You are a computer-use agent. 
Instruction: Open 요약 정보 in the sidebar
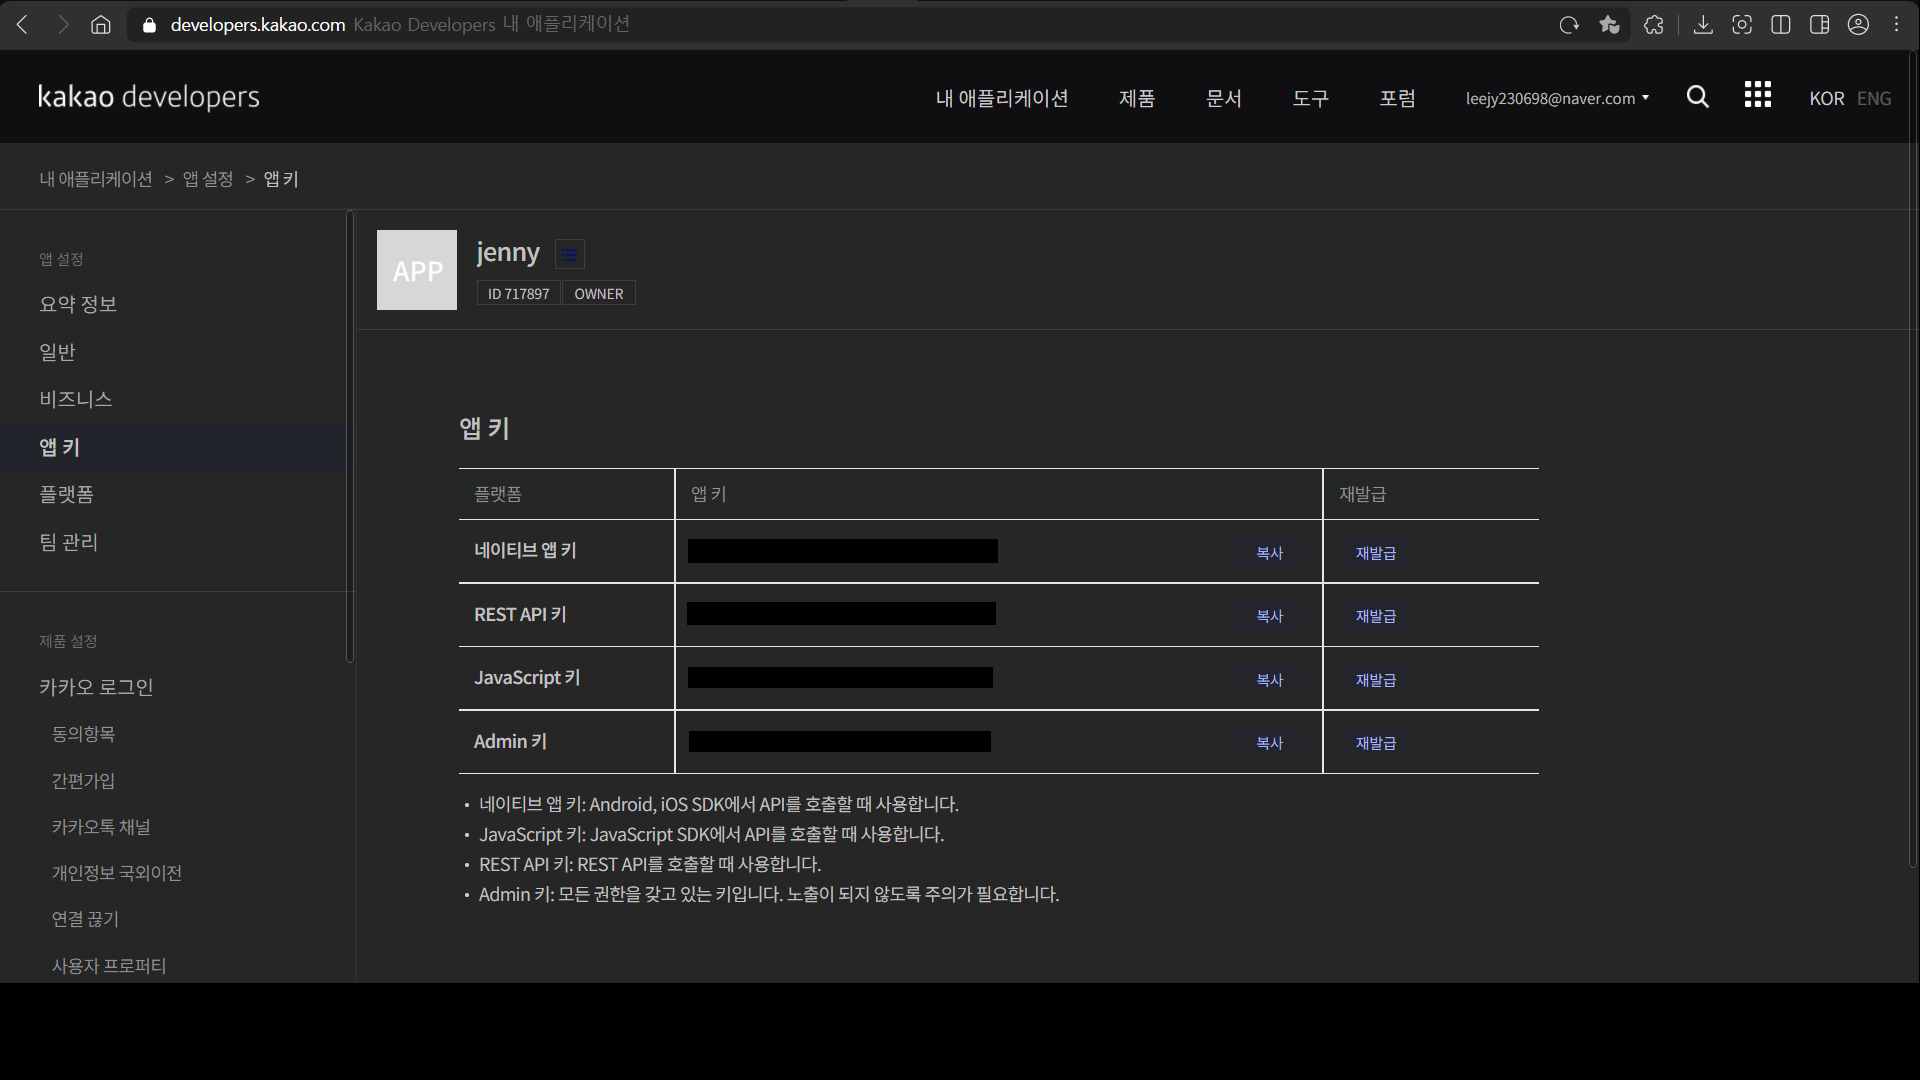click(x=78, y=304)
